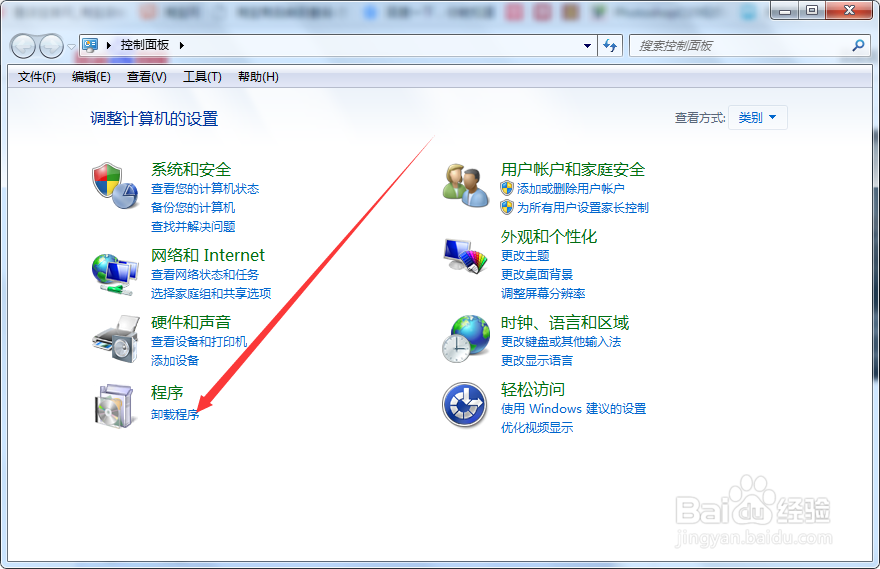Click 添加或删除用户帐户 link
The image size is (880, 569).
[570, 189]
